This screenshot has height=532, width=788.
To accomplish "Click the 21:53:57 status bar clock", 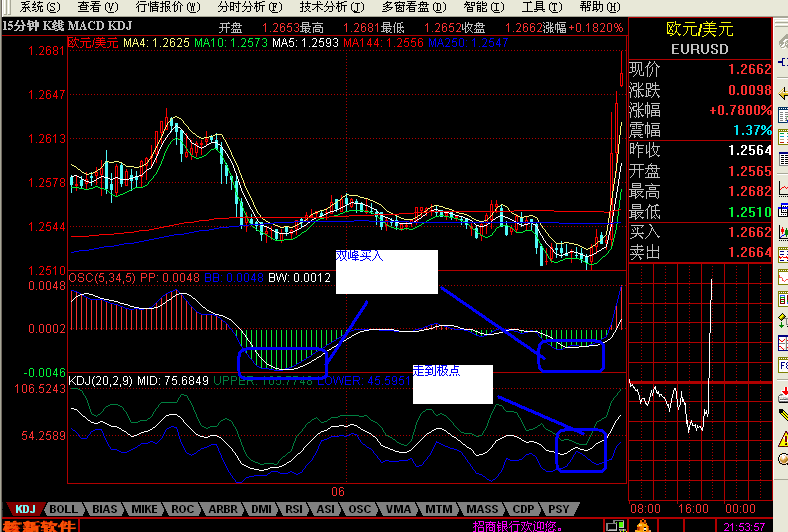I will point(744,526).
